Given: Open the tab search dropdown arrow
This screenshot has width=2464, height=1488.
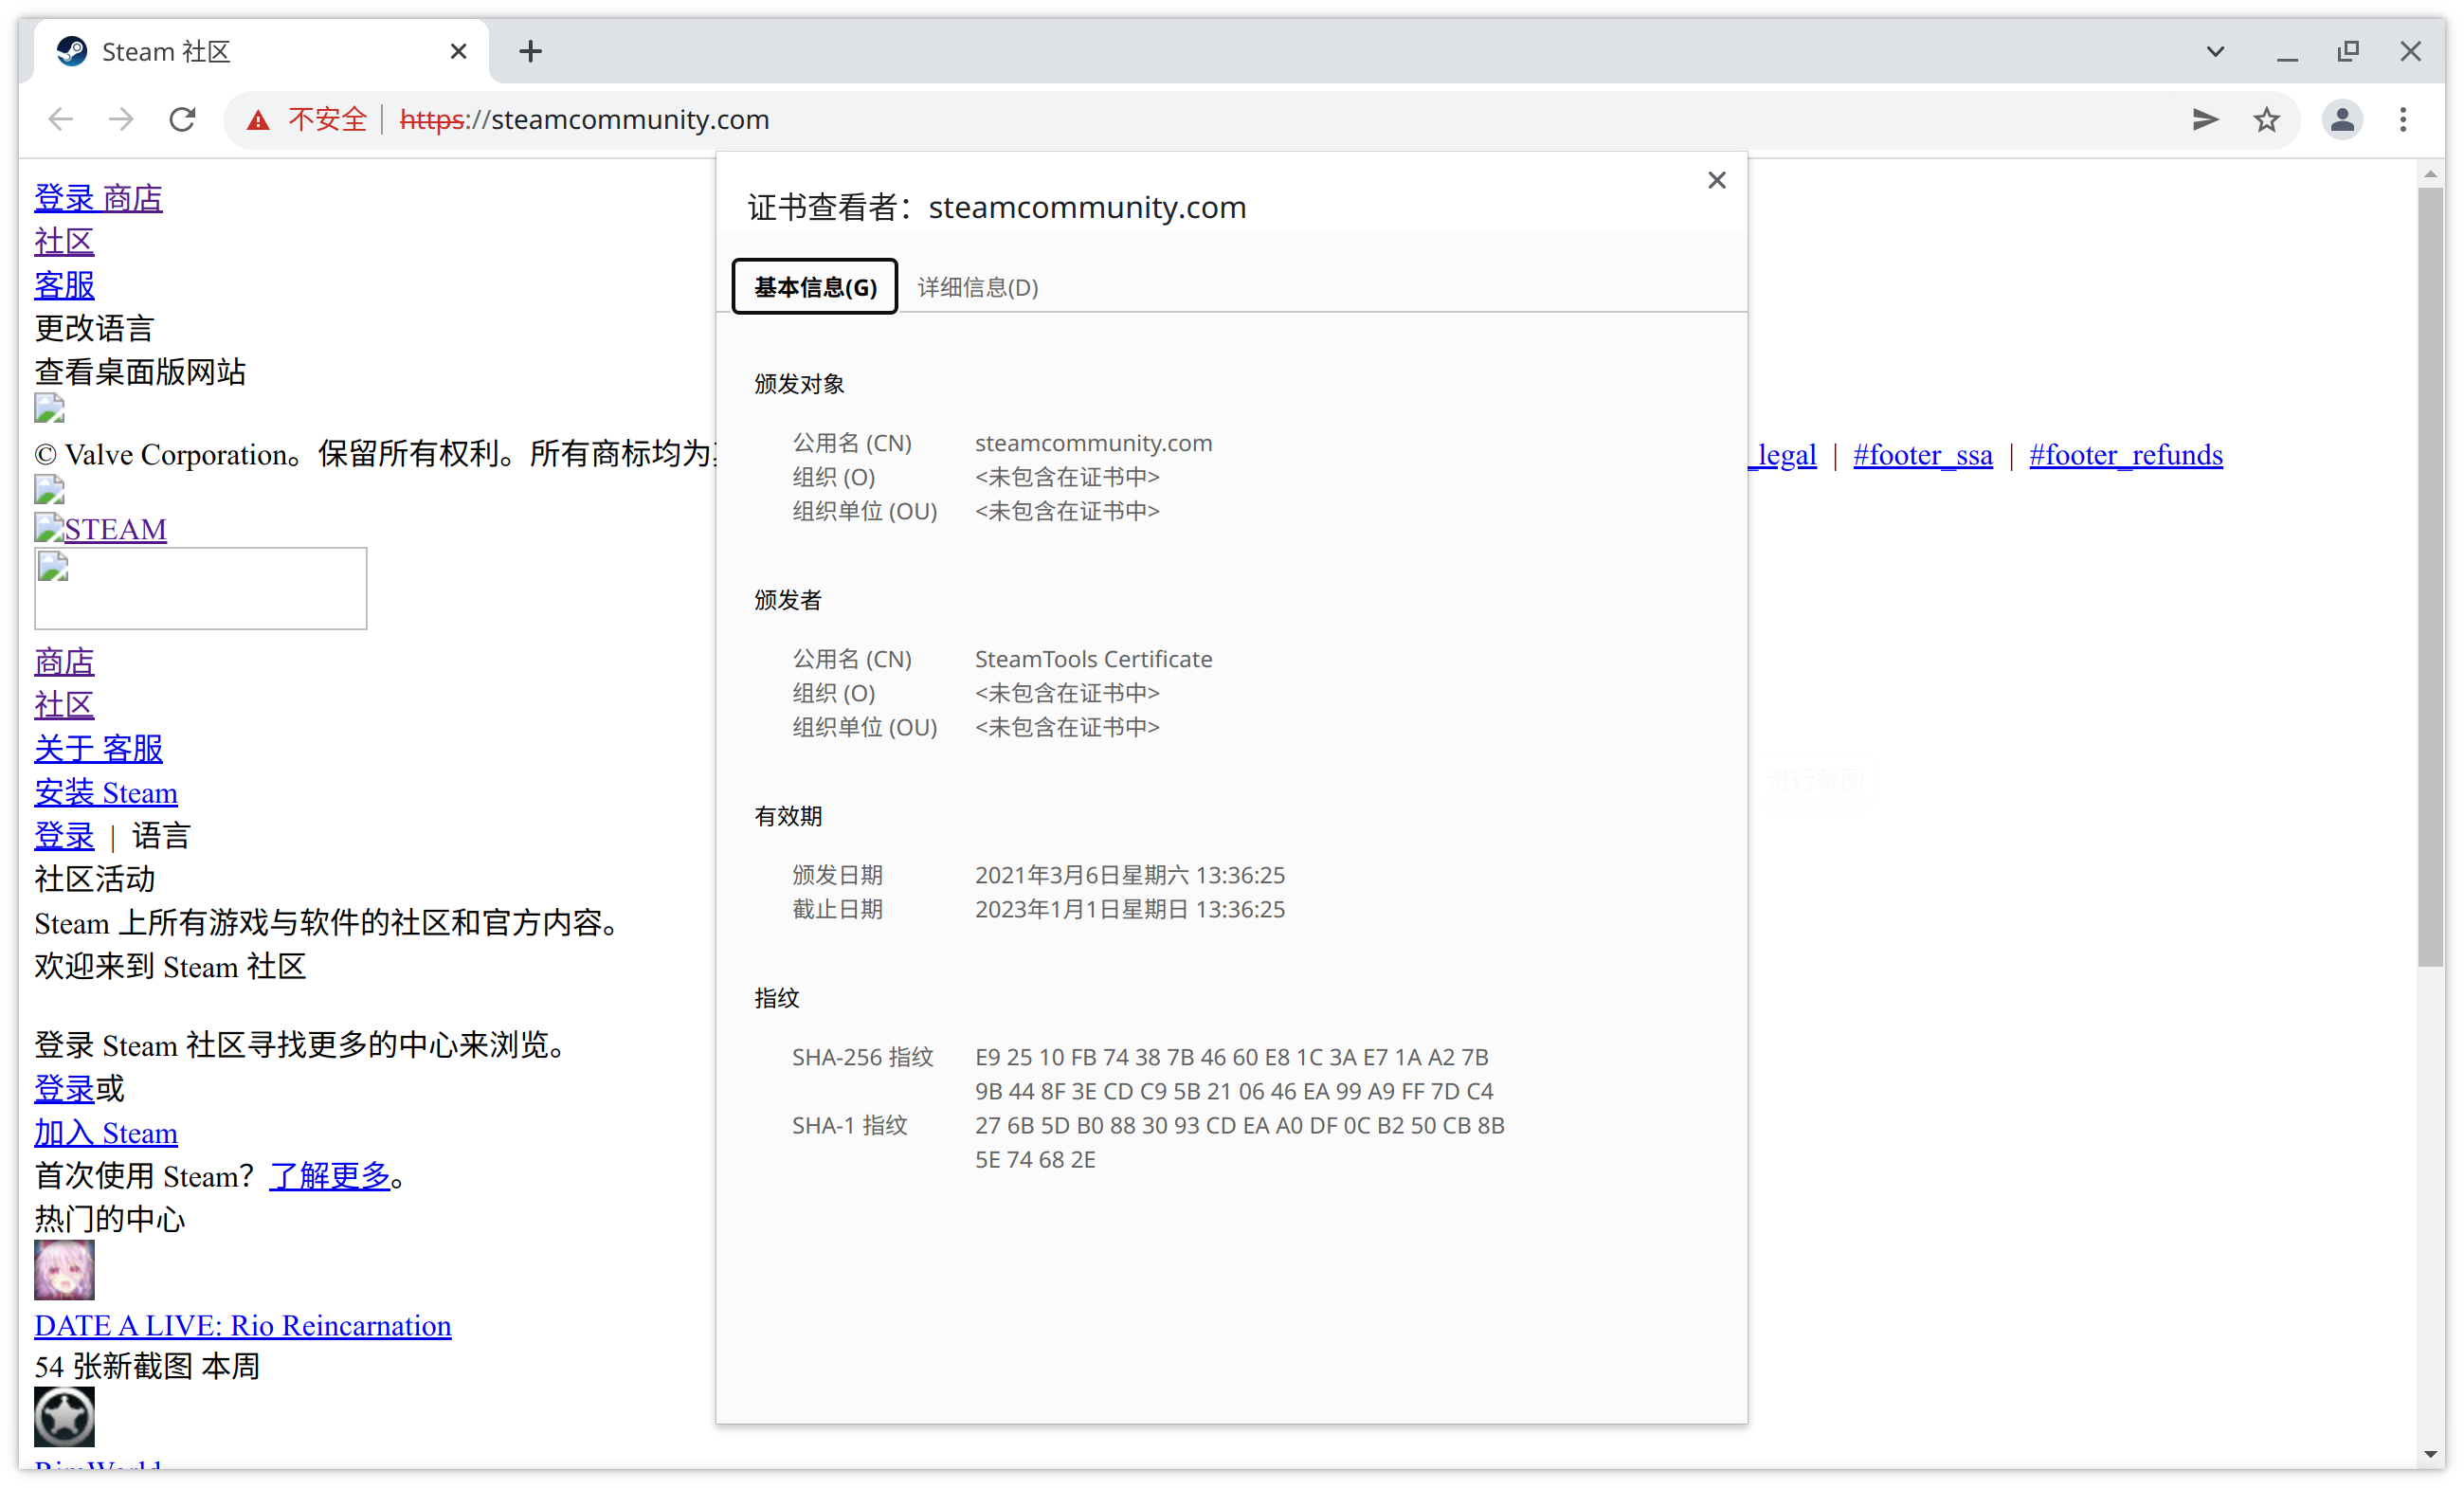Looking at the screenshot, I should 2215,51.
